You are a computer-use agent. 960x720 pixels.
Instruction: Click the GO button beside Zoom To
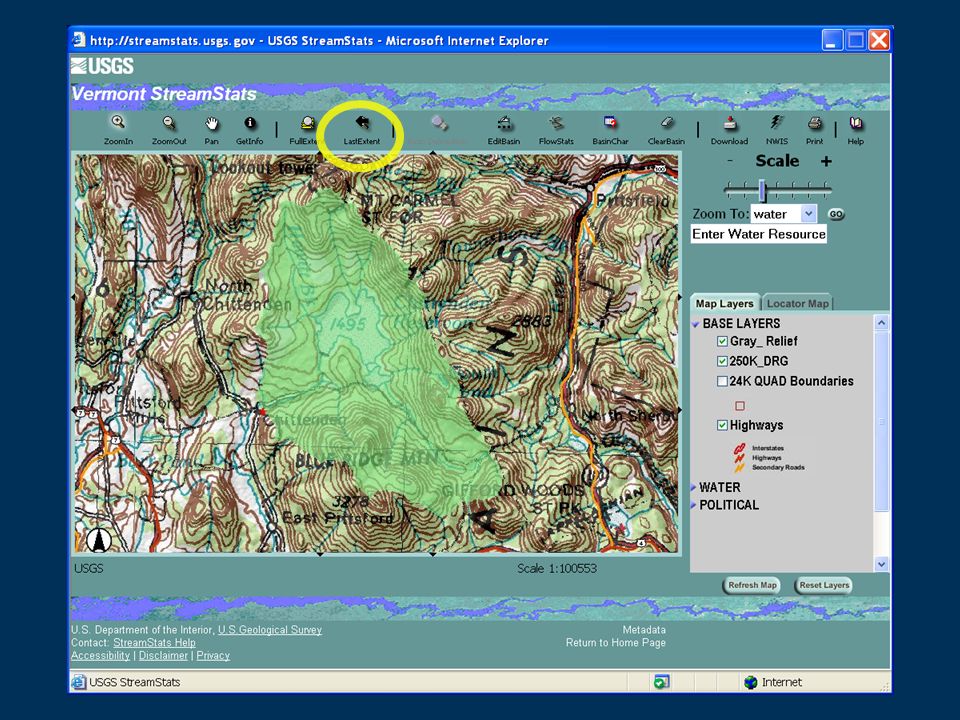(x=836, y=214)
